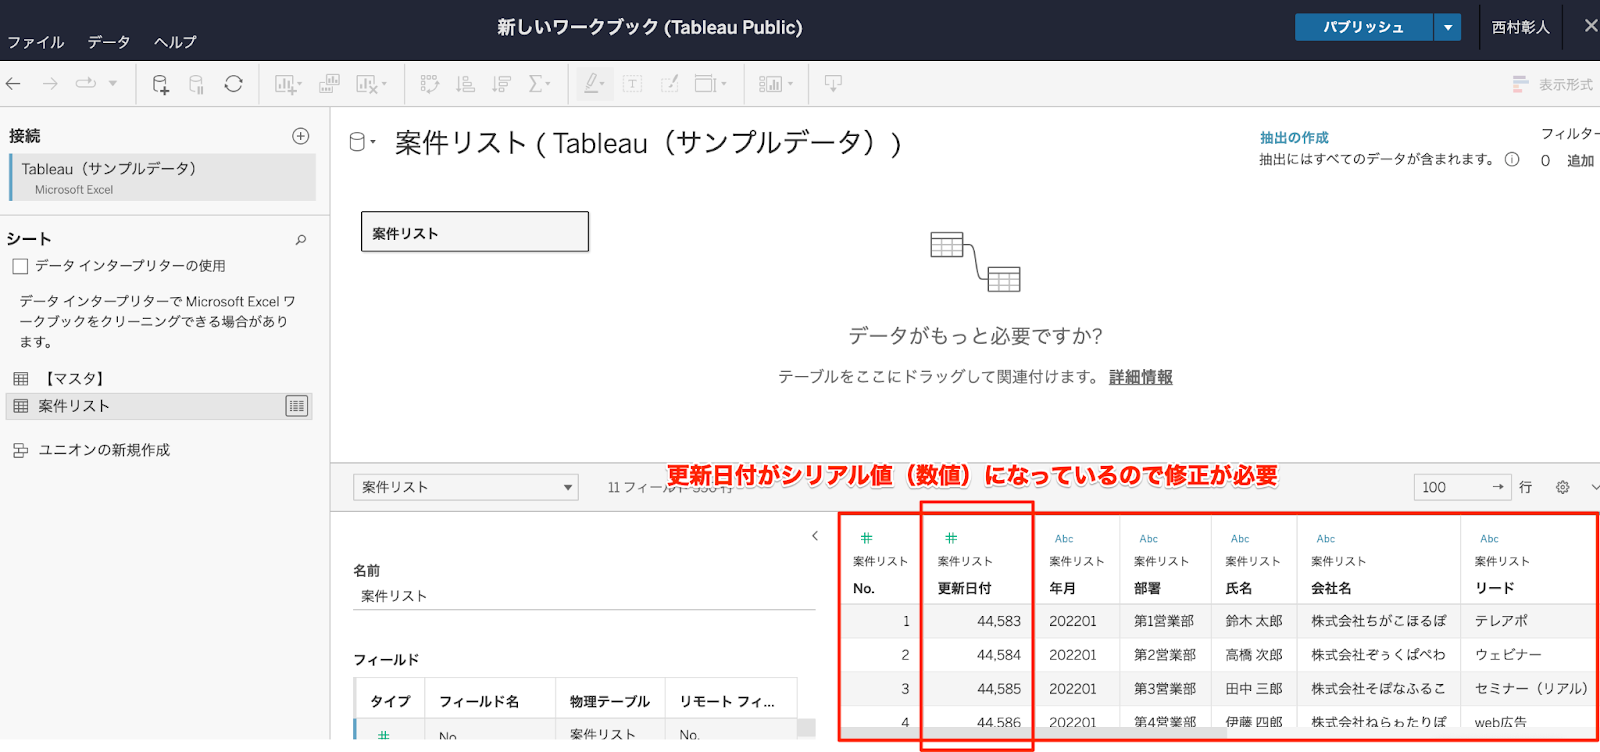The width and height of the screenshot is (1600, 752).
Task: Click the Abc type icon above 氏名 column
Action: (1240, 539)
